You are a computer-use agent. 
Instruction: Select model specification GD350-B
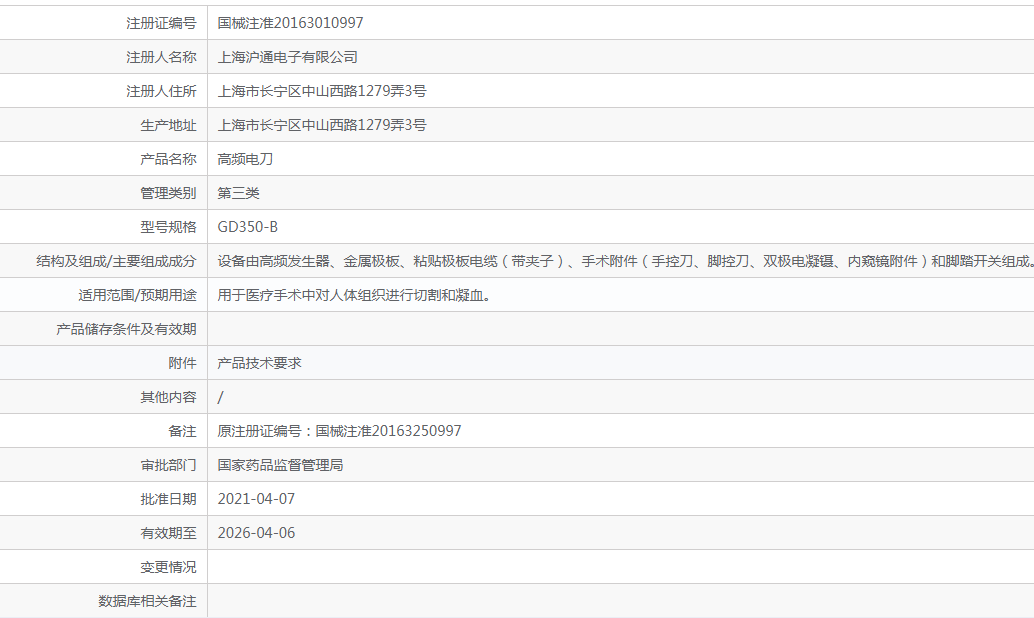point(248,227)
